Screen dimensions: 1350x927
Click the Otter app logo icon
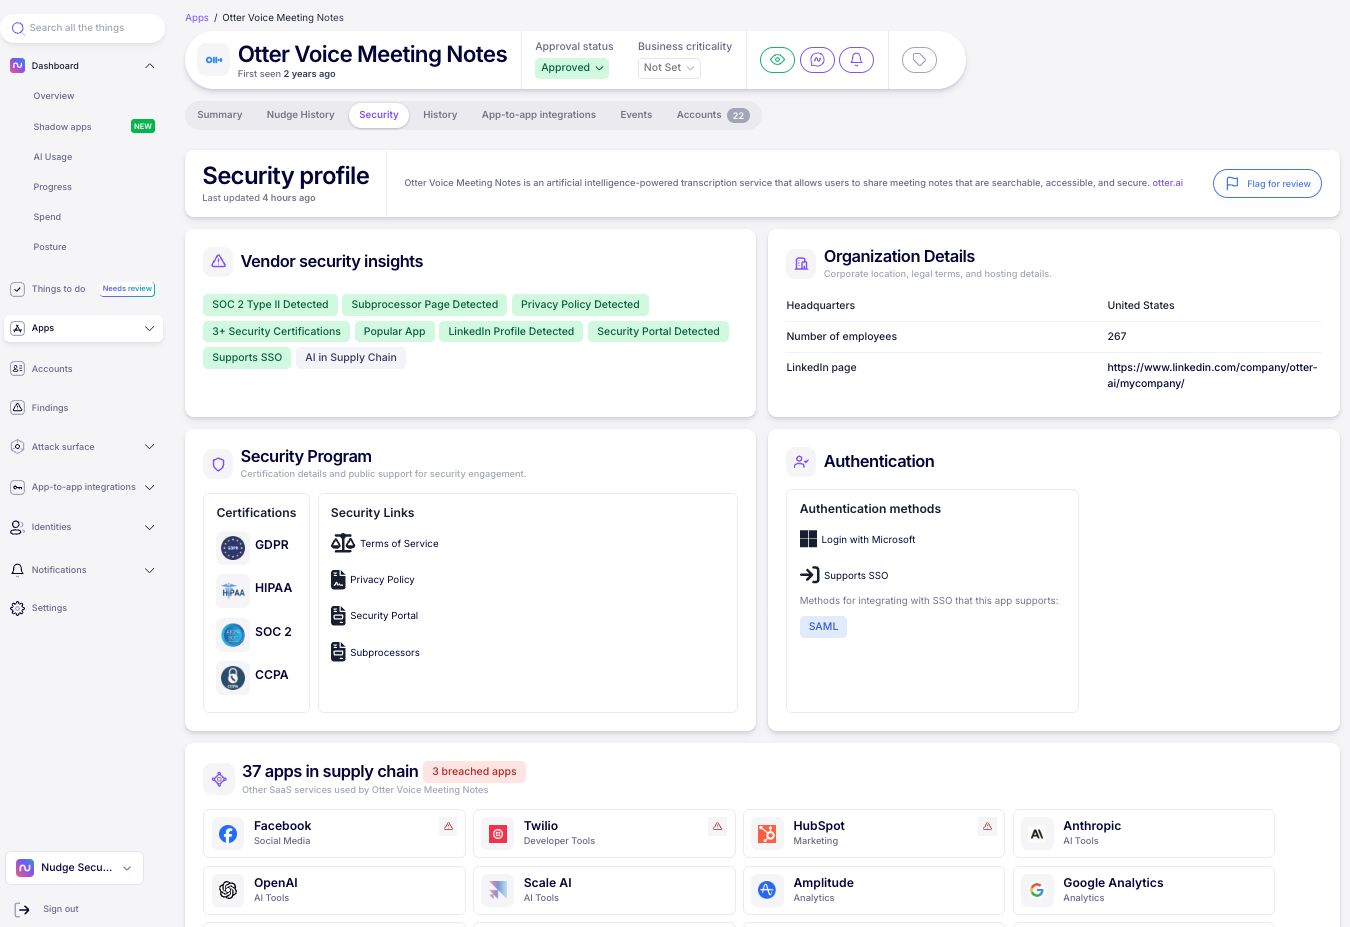[213, 60]
